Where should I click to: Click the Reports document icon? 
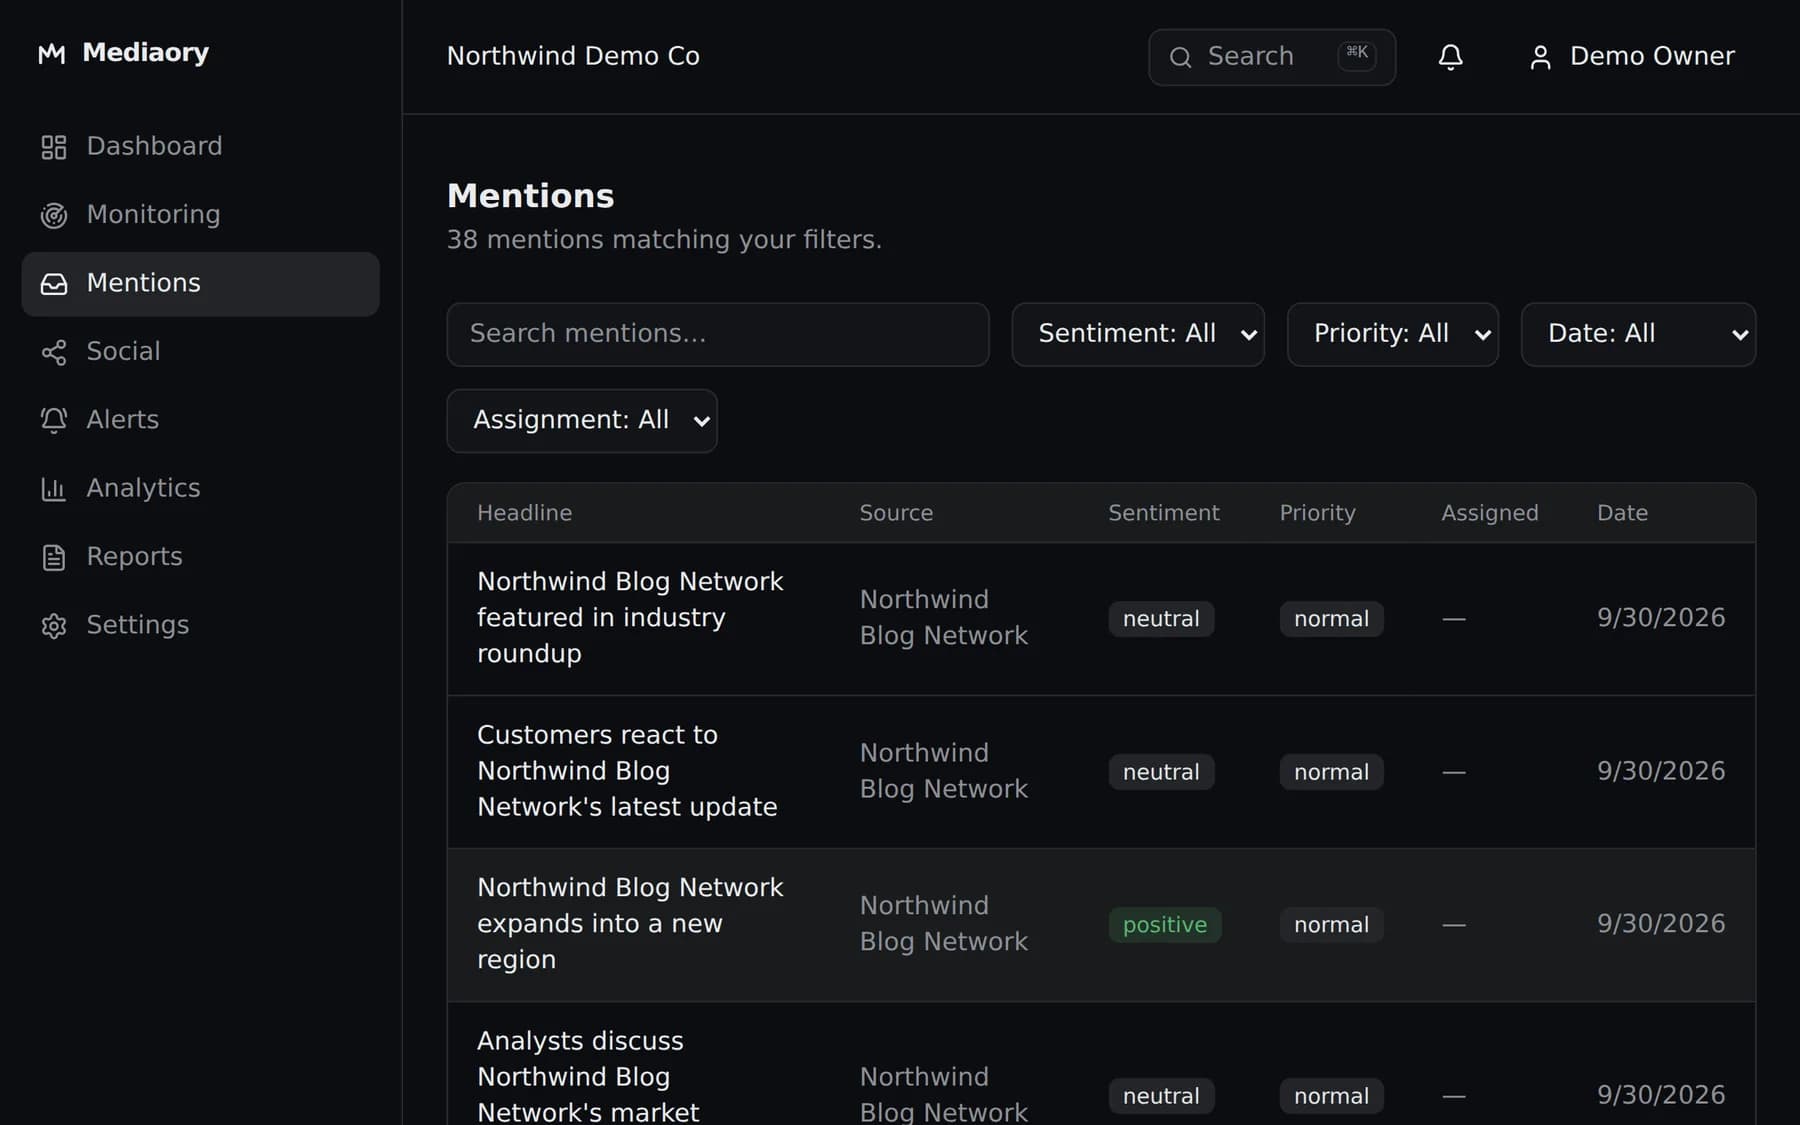point(54,557)
